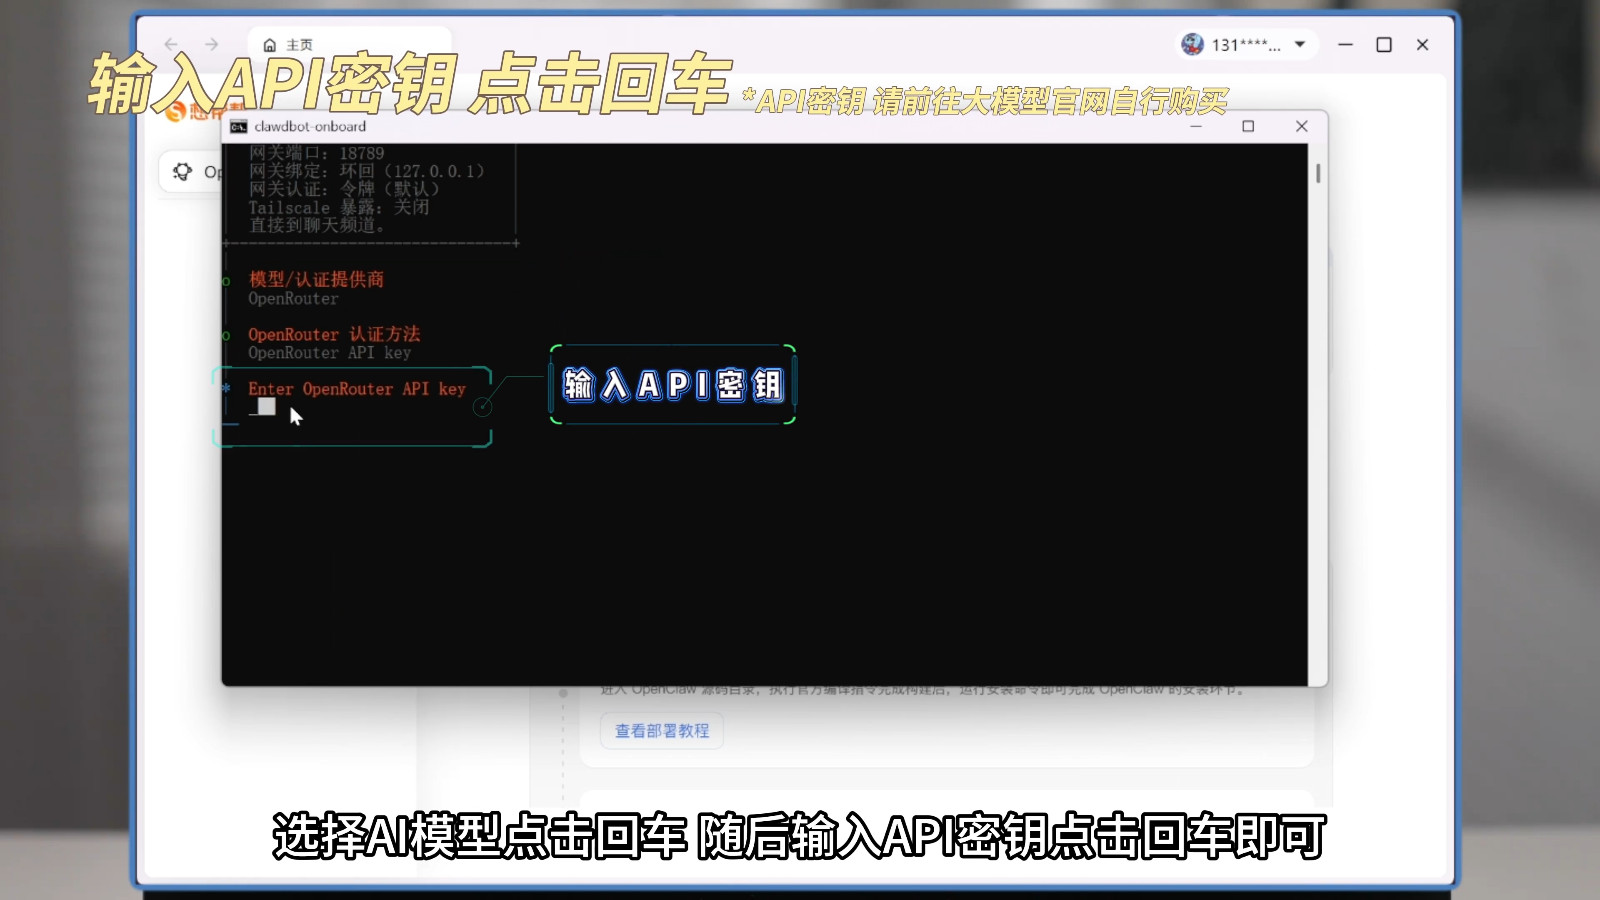Screen dimensions: 1600x900
Task: Click the clawdbot-onboard title bar
Action: [x=700, y=126]
